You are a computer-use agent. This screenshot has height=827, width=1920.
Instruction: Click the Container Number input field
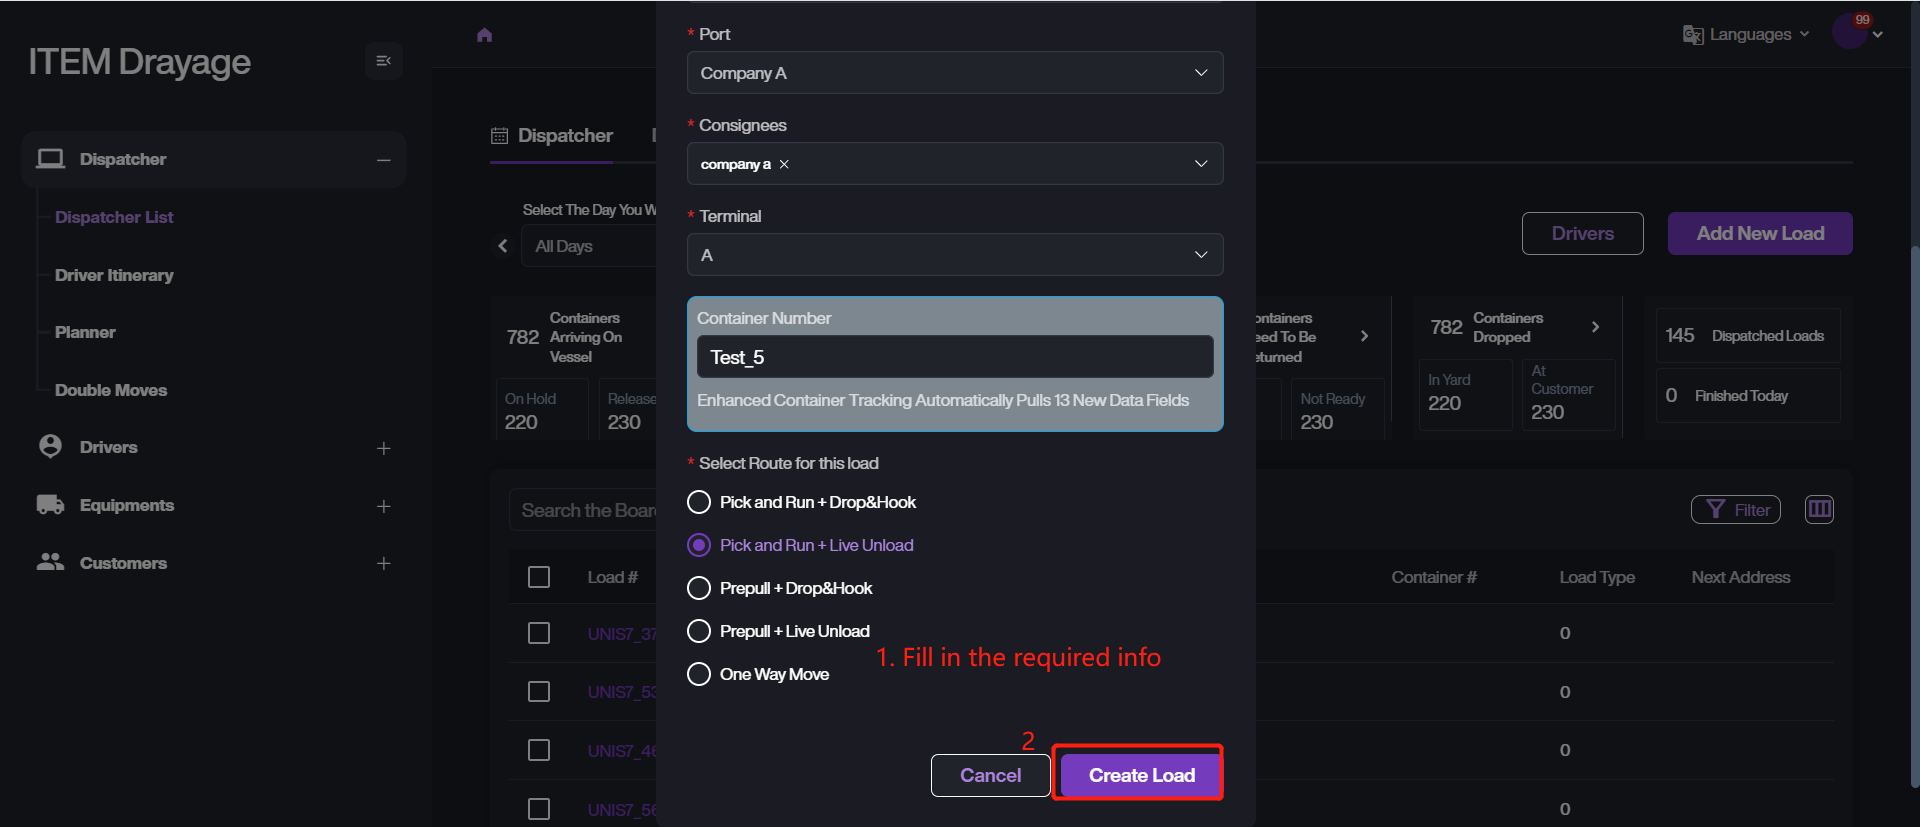tap(954, 357)
